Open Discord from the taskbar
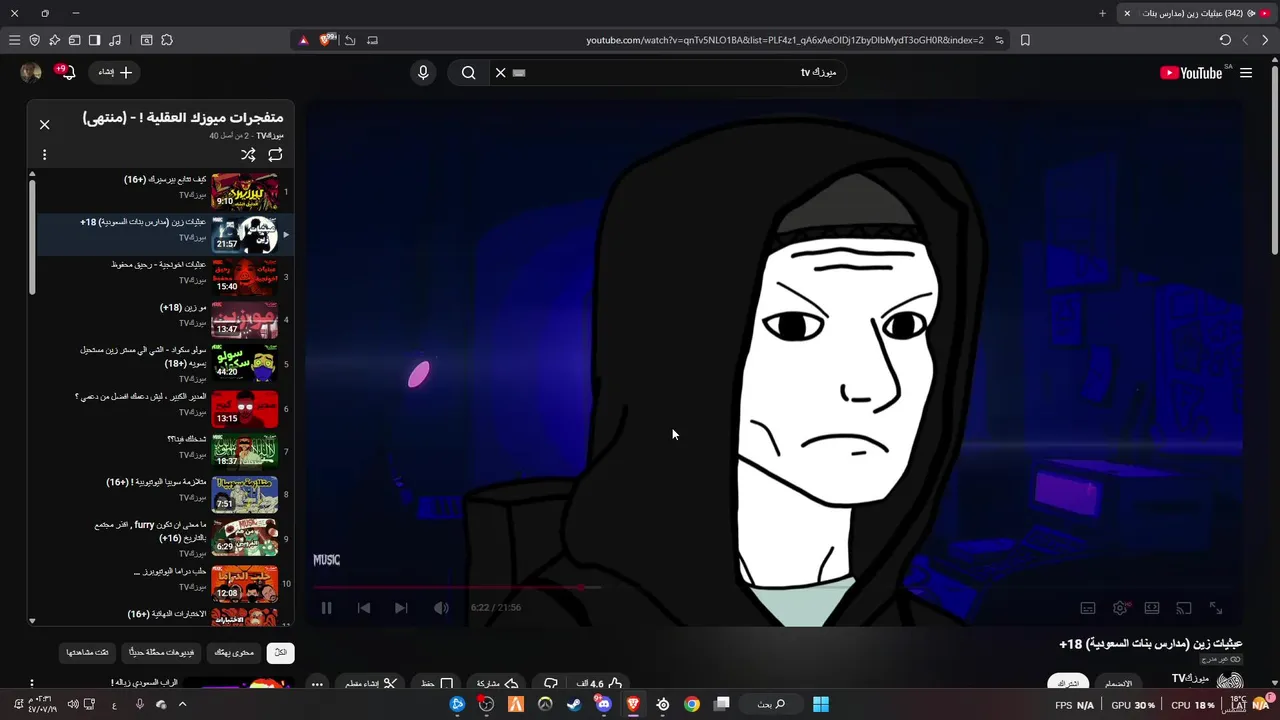The height and width of the screenshot is (720, 1280). tap(603, 704)
